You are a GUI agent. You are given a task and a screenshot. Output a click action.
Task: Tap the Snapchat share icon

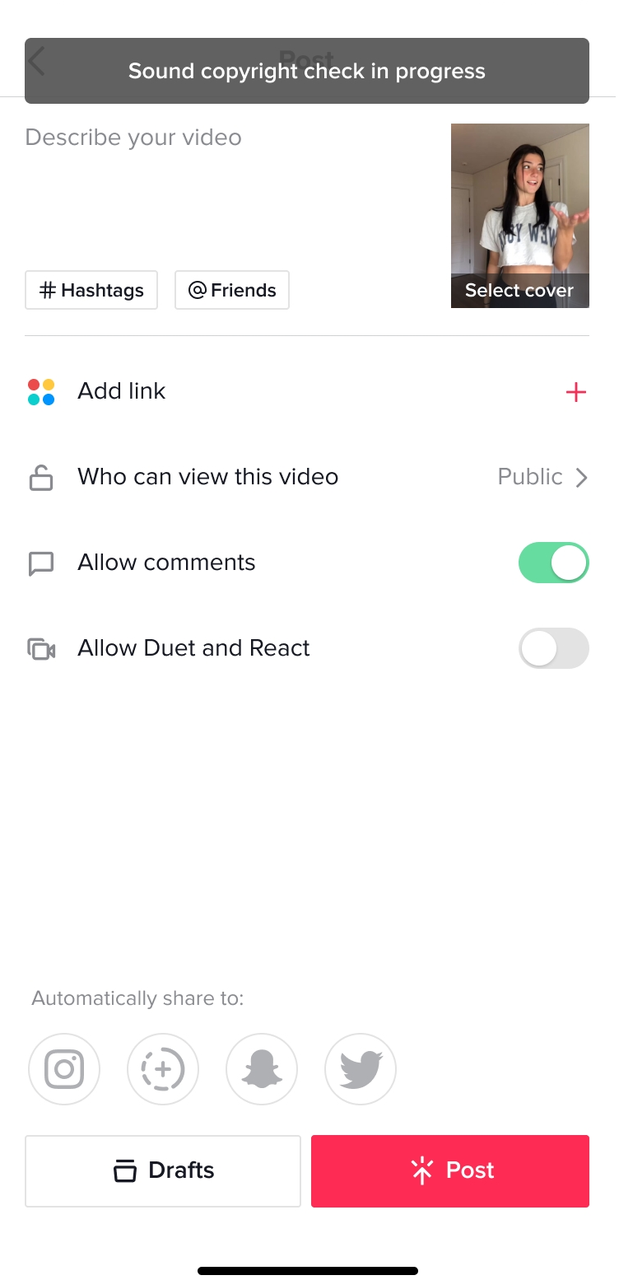point(262,1069)
